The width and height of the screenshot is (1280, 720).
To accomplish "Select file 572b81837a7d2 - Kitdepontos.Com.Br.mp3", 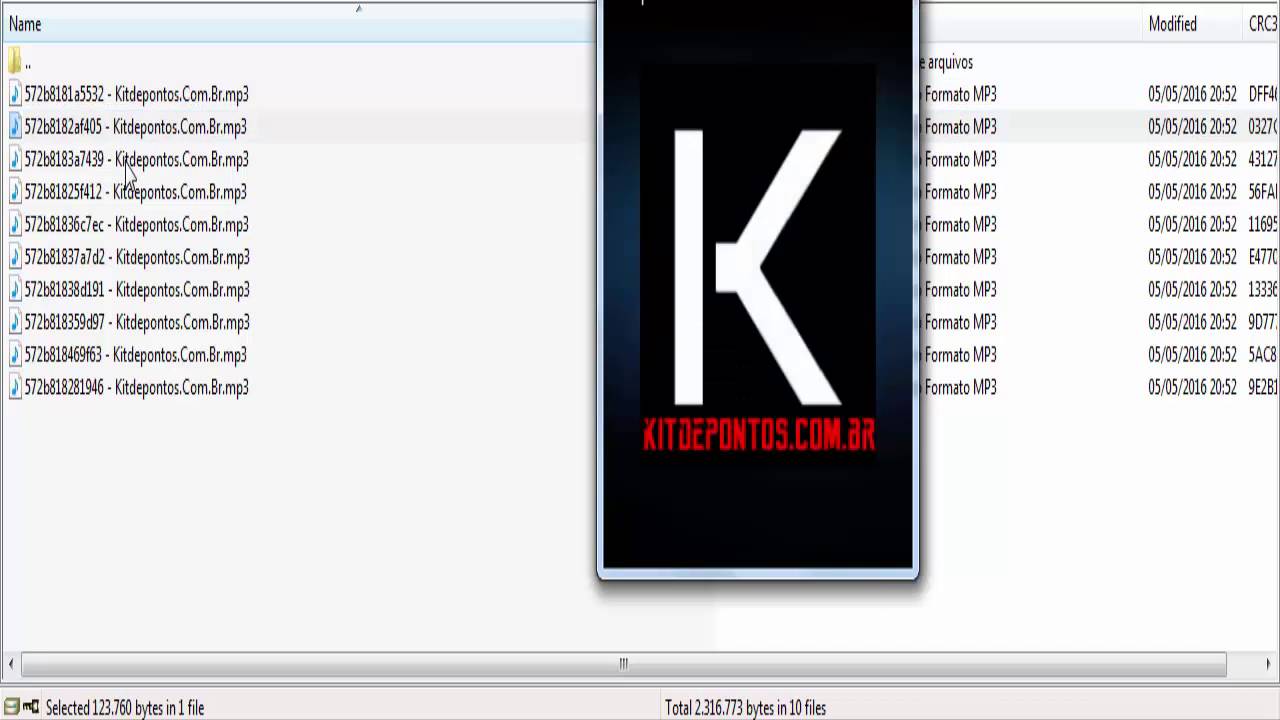I will (x=137, y=257).
